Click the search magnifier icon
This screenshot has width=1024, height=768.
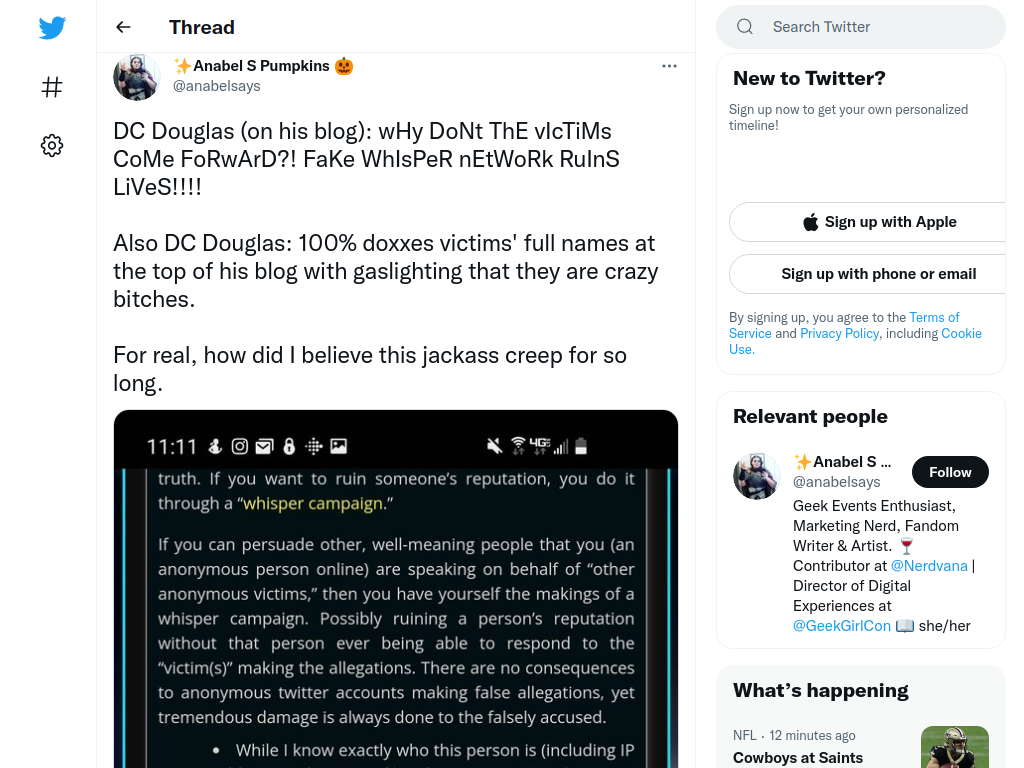tap(744, 27)
